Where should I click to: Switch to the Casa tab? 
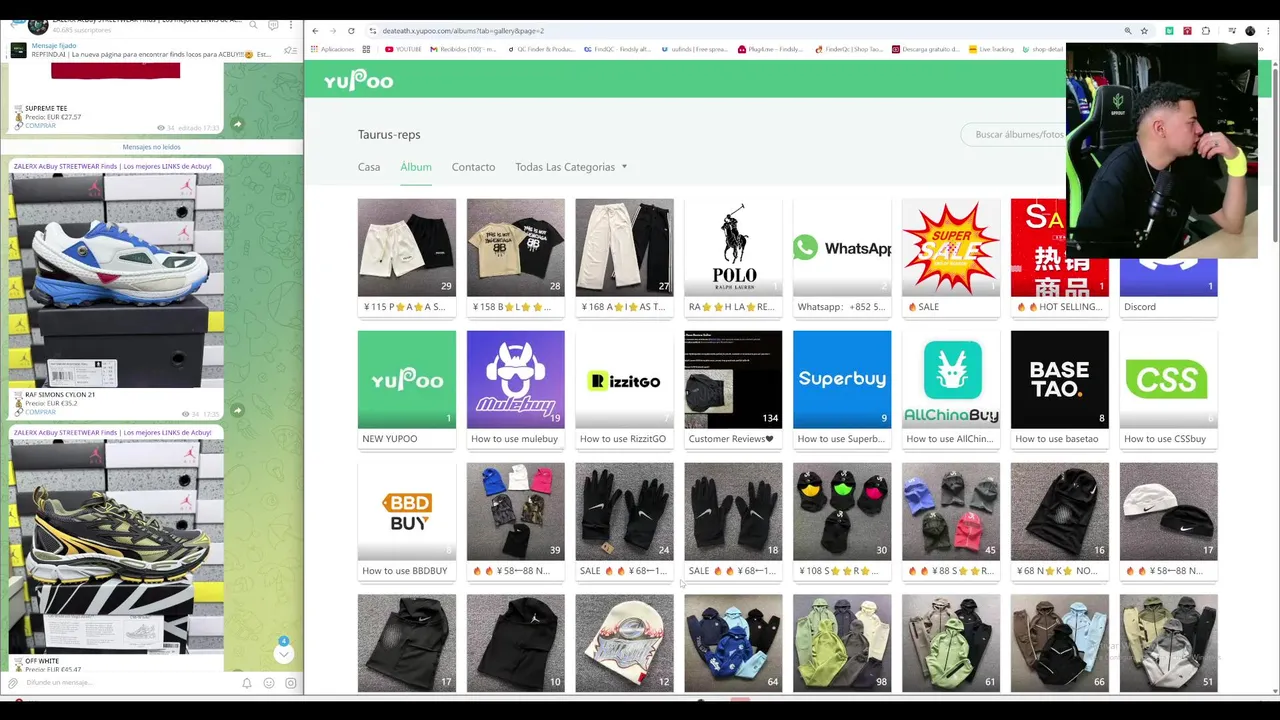point(369,167)
